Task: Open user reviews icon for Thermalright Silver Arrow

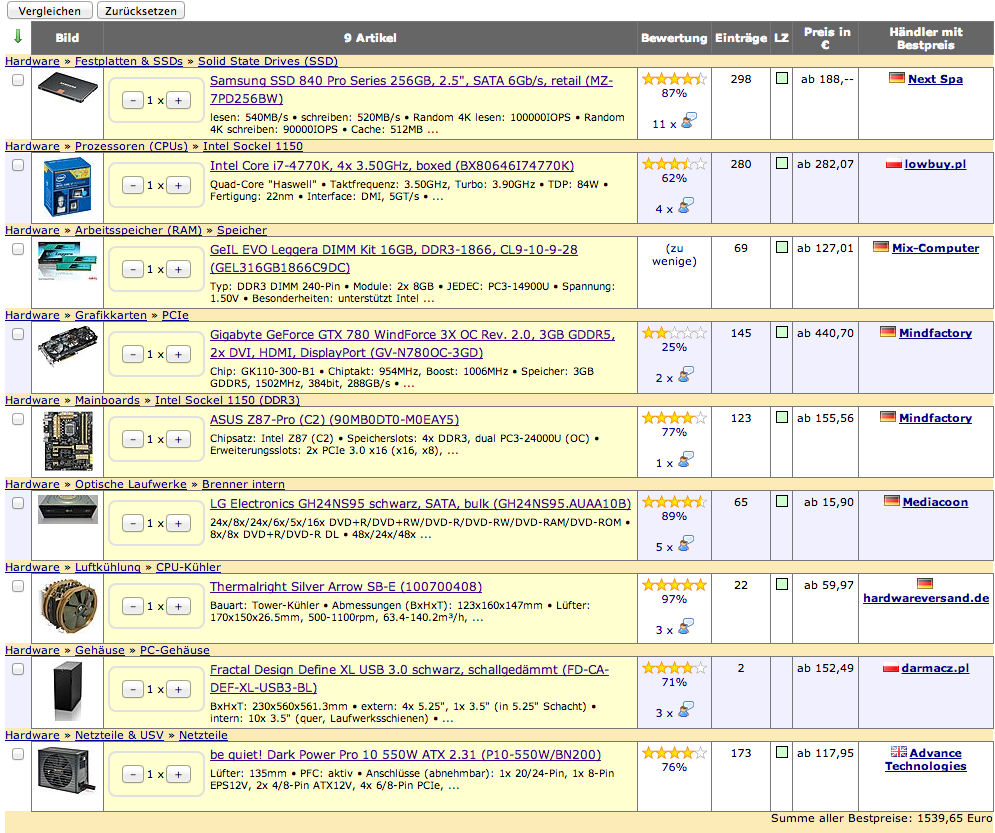Action: 686,627
